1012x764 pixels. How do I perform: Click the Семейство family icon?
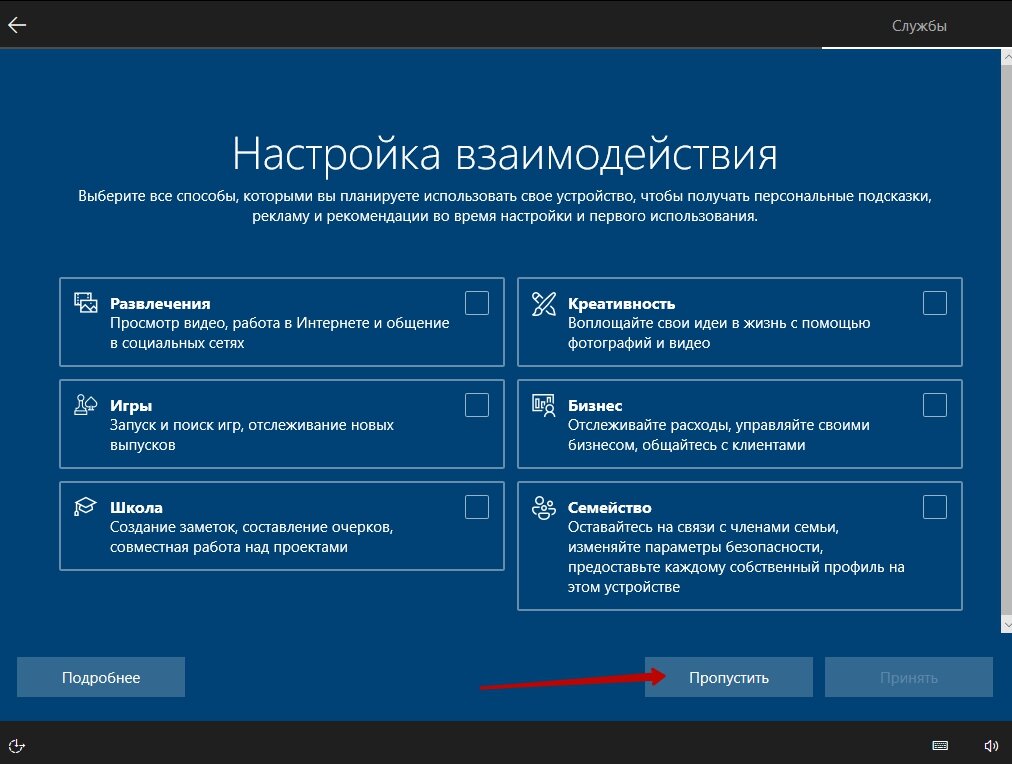(542, 506)
